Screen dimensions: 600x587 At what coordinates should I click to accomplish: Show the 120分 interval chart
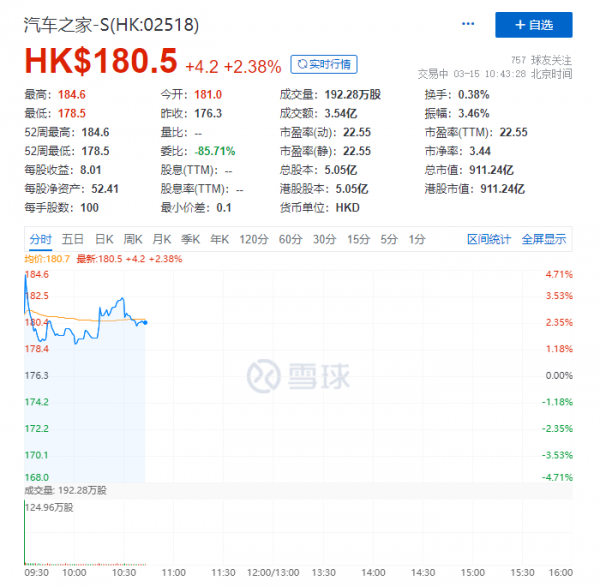point(254,239)
